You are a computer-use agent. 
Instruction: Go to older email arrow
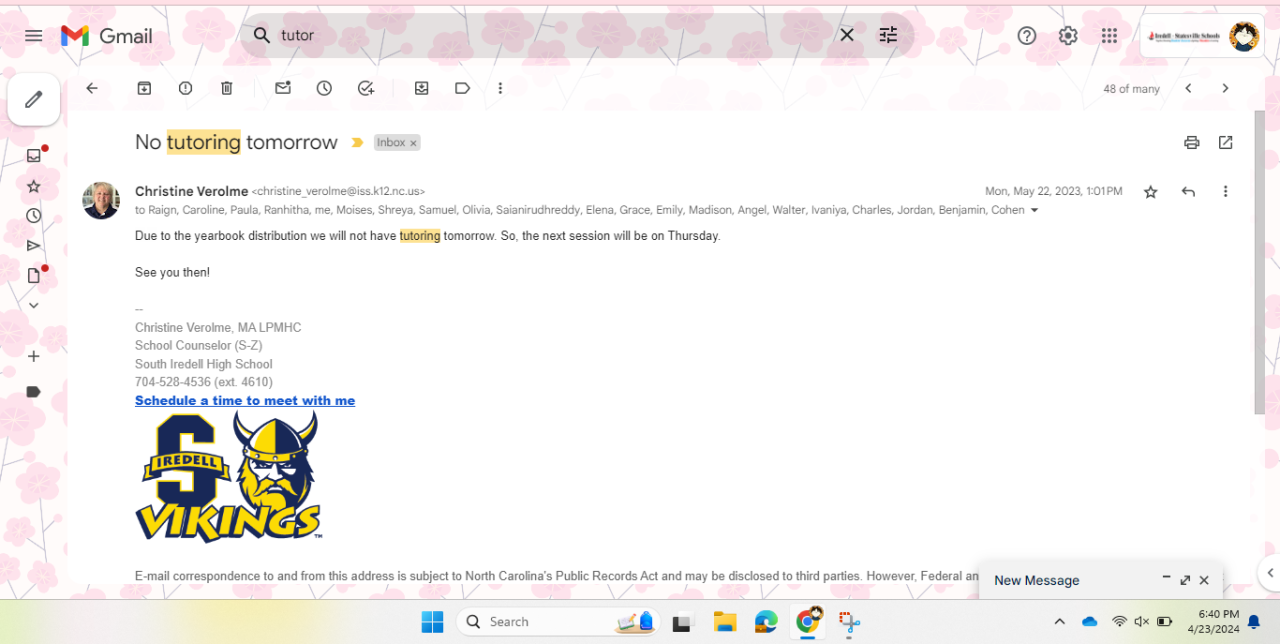[x=1225, y=88]
